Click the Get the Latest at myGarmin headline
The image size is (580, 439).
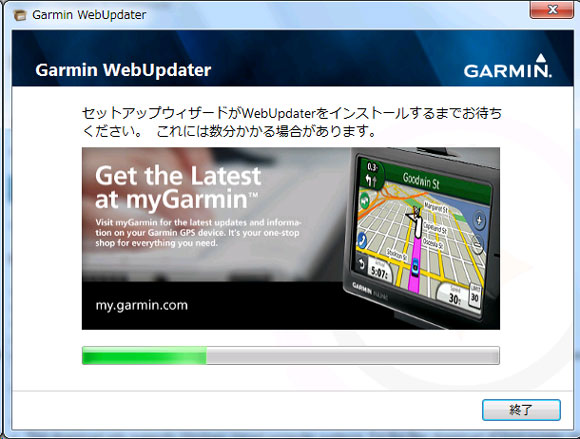pos(178,187)
